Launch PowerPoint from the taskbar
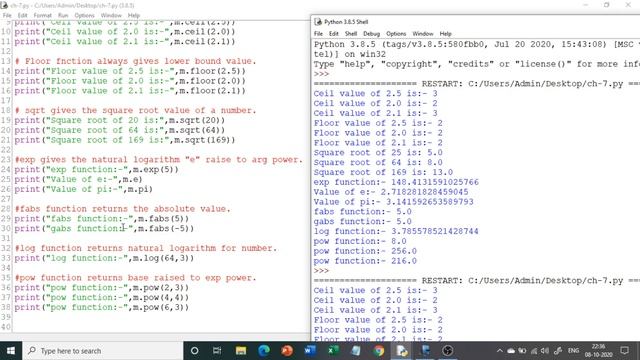The width and height of the screenshot is (640, 360). click(x=287, y=351)
